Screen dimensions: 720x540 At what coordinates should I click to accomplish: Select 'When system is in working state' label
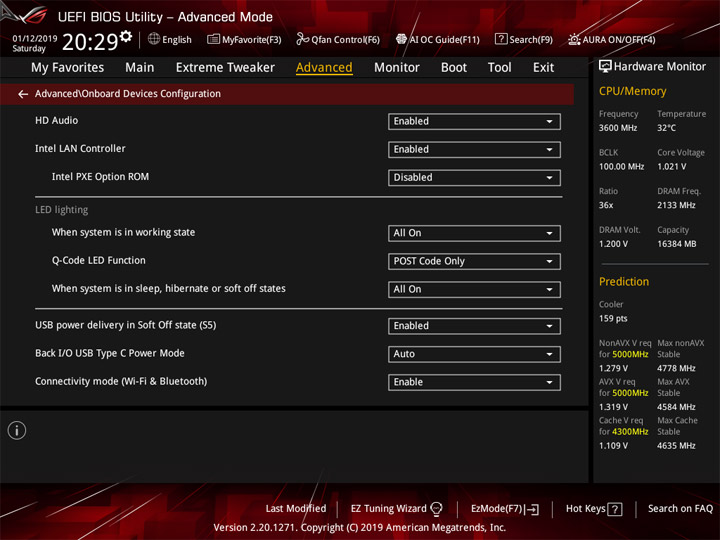pyautogui.click(x=123, y=232)
